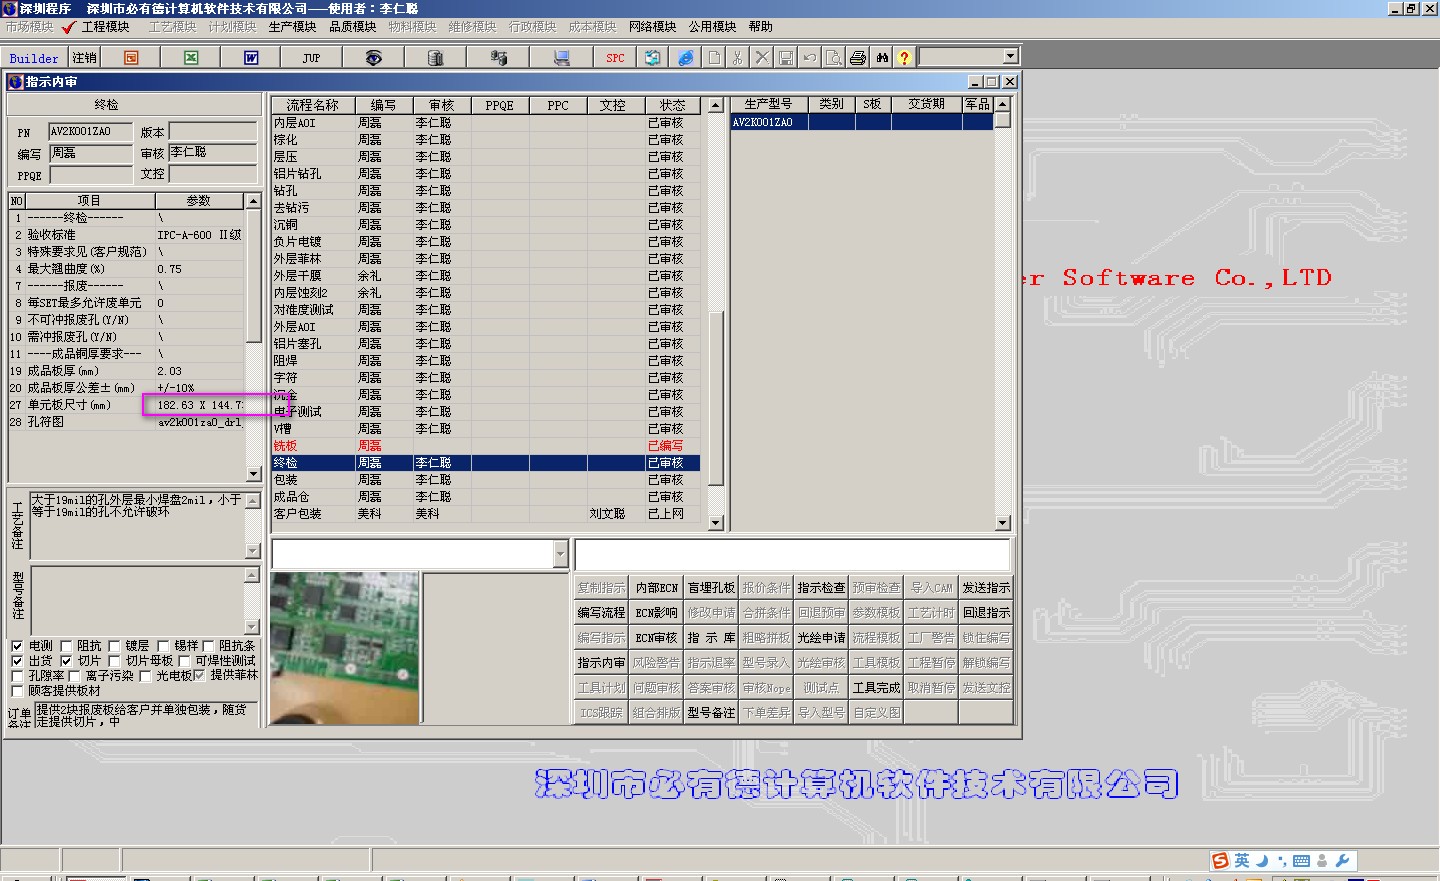Click down arrow of process list scrollbar

pos(715,523)
